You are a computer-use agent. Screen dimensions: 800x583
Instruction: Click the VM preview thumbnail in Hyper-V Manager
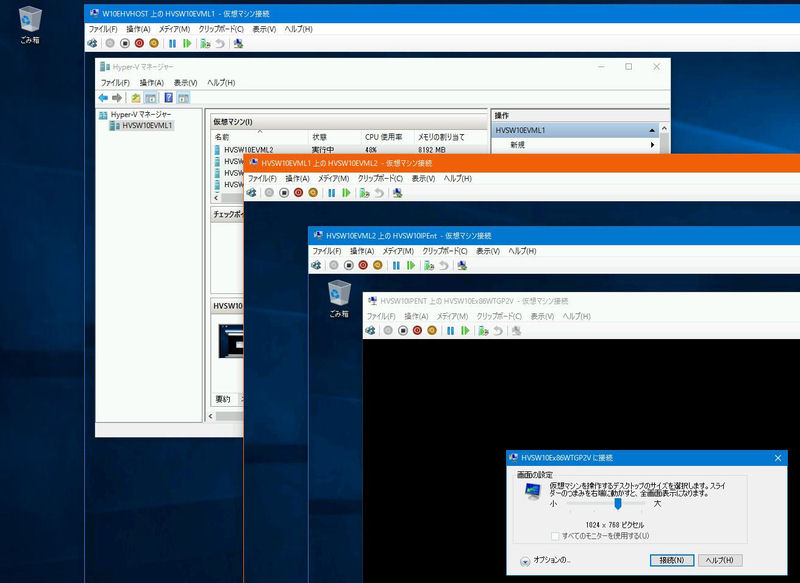pyautogui.click(x=231, y=341)
